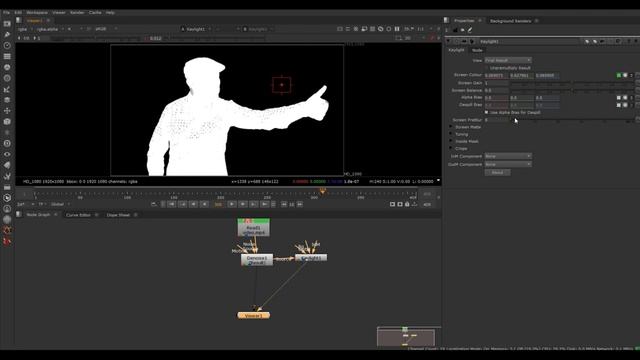Switch to the Dope Sheet tab

point(118,215)
